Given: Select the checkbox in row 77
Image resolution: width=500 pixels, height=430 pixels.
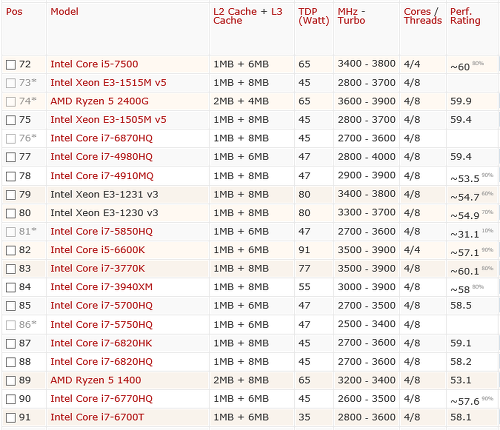Looking at the screenshot, I should 11,157.
